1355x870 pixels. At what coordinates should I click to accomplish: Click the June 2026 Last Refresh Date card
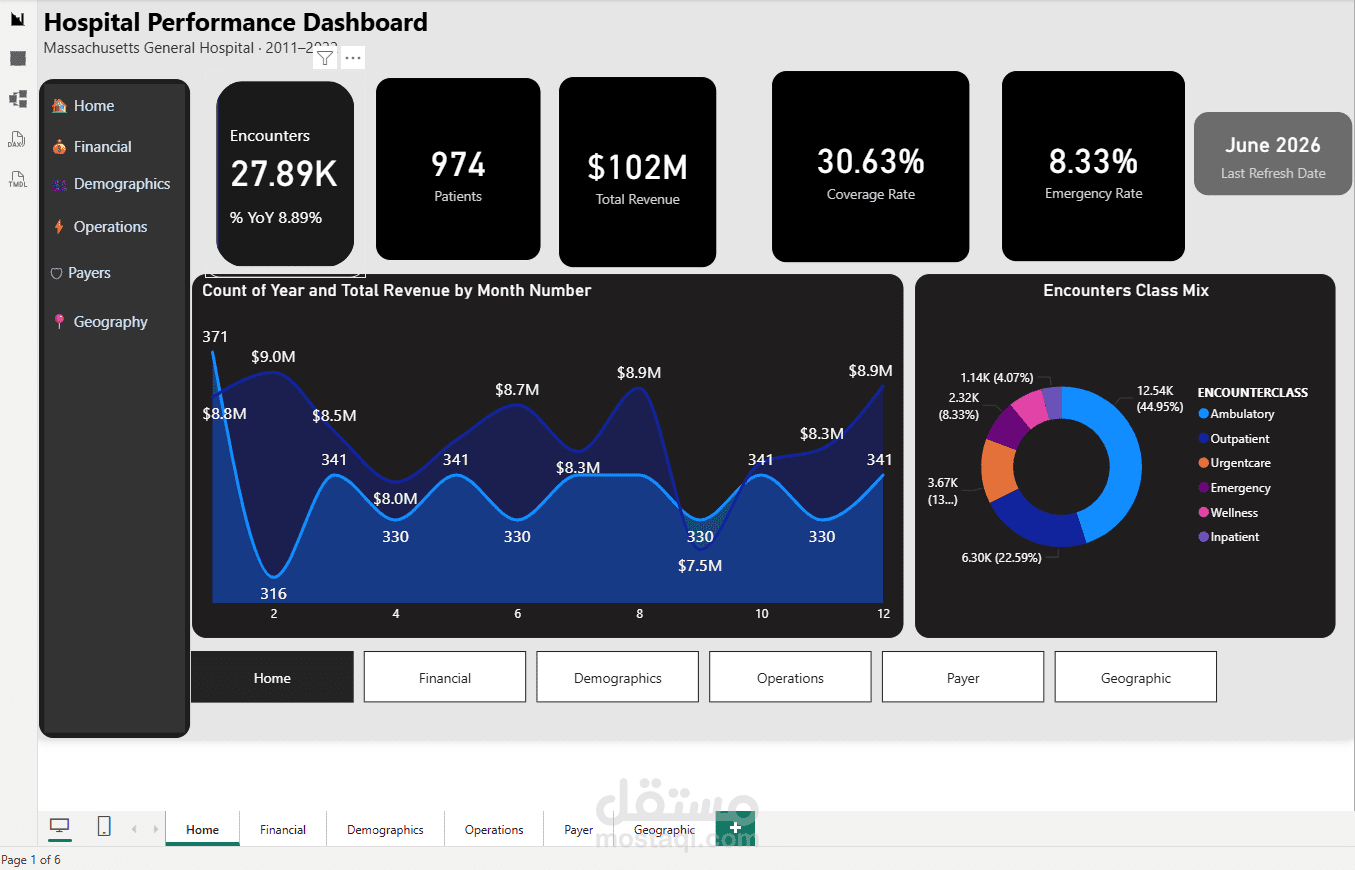[x=1273, y=154]
